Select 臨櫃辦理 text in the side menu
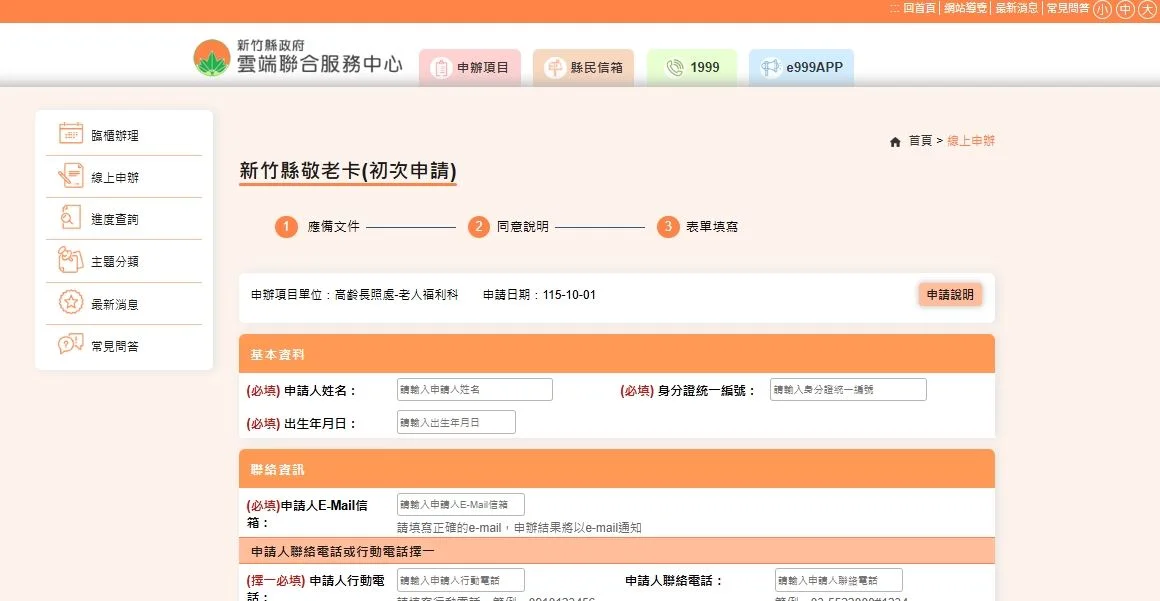This screenshot has height=601, width=1160. [115, 135]
